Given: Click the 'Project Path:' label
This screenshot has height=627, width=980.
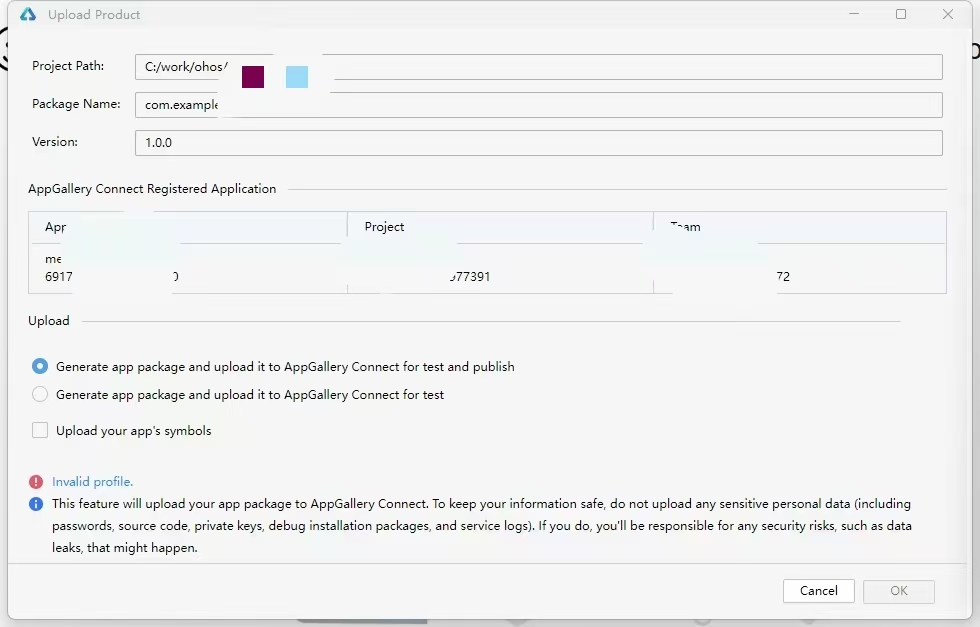Looking at the screenshot, I should coord(68,66).
